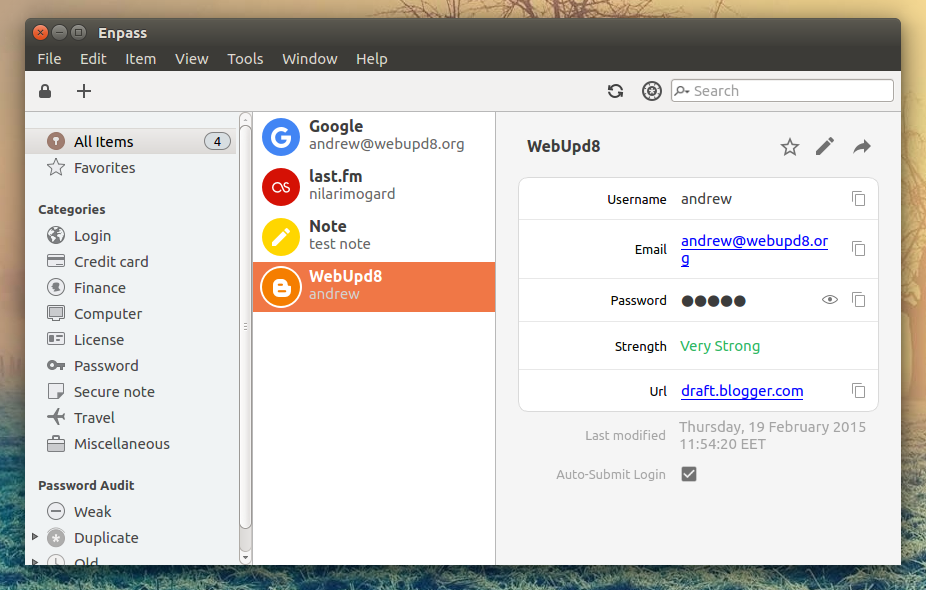Show Weak passwords audit
926x590 pixels.
coord(79,511)
